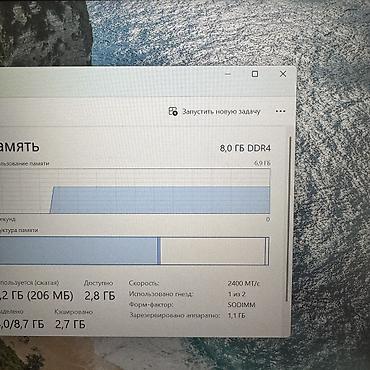Close the Task Manager window
This screenshot has width=370, height=370.
[283, 74]
